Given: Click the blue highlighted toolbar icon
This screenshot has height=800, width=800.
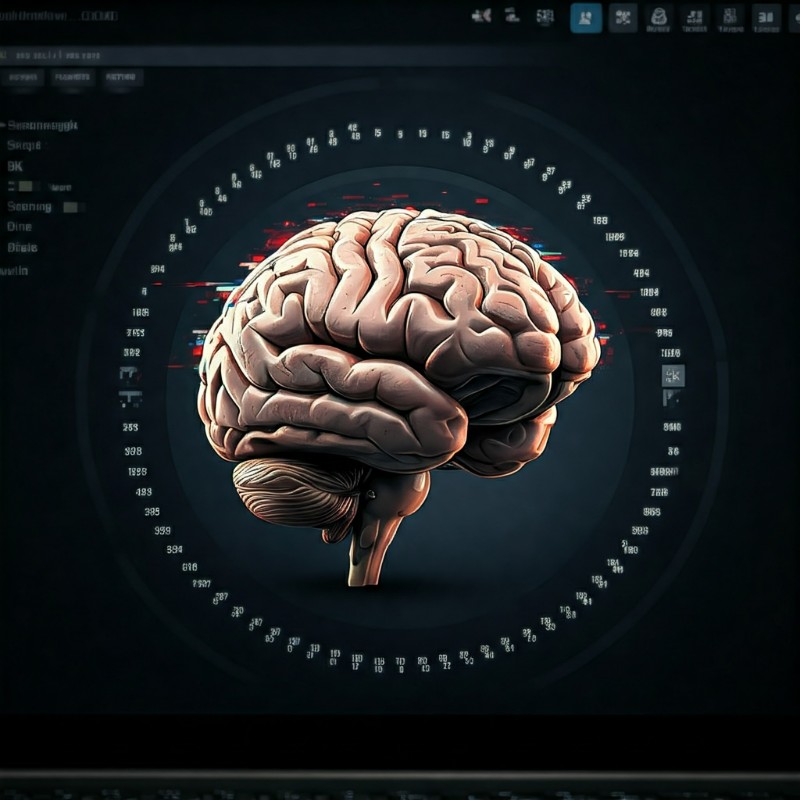Looking at the screenshot, I should pyautogui.click(x=586, y=17).
